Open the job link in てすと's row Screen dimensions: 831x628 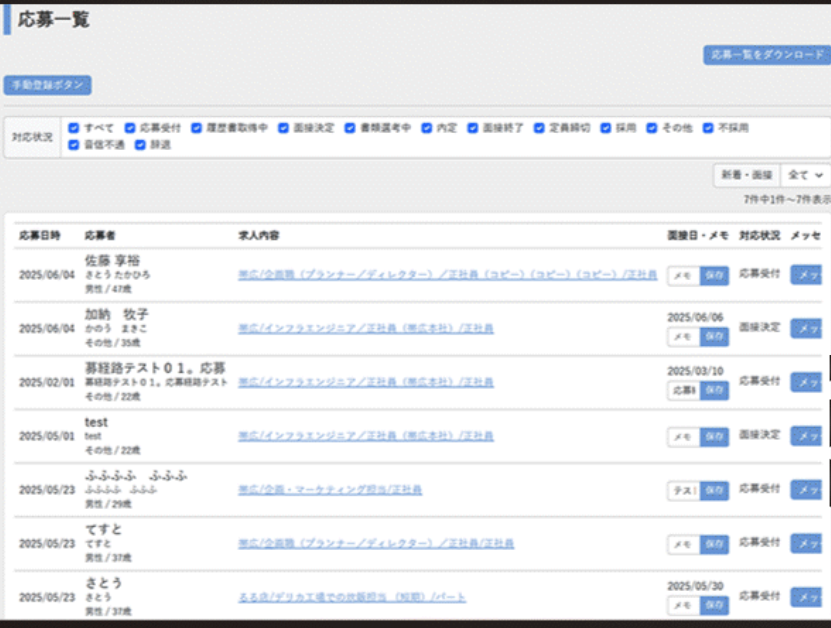point(376,544)
